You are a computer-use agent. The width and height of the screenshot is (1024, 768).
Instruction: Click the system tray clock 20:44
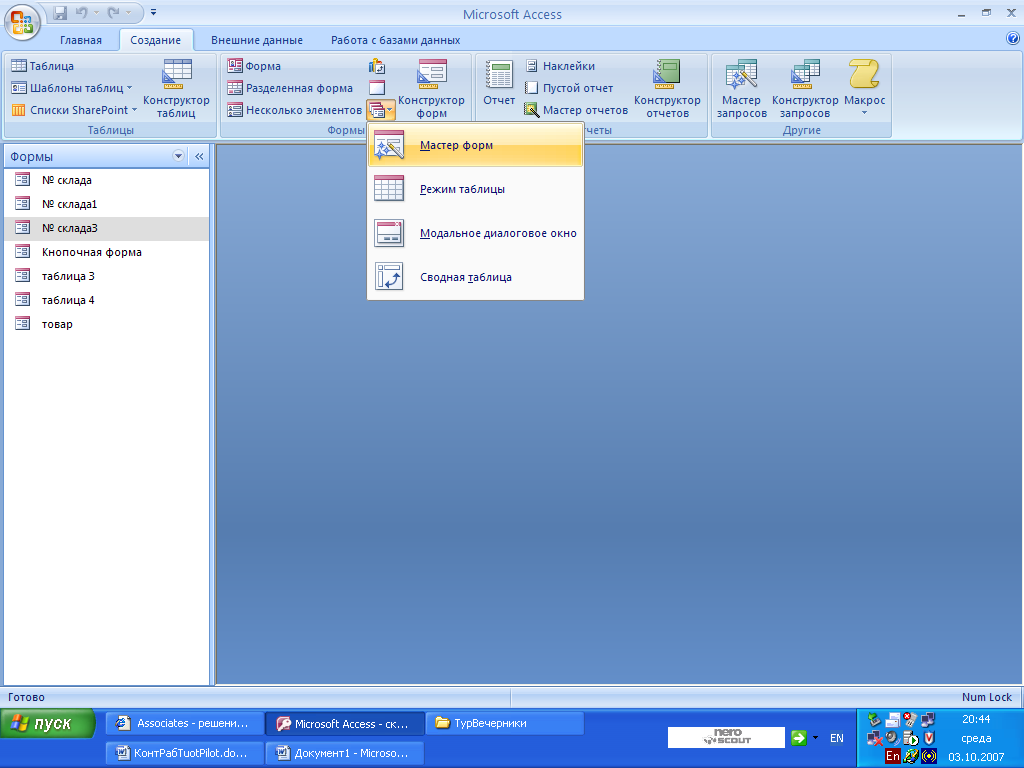(x=976, y=719)
